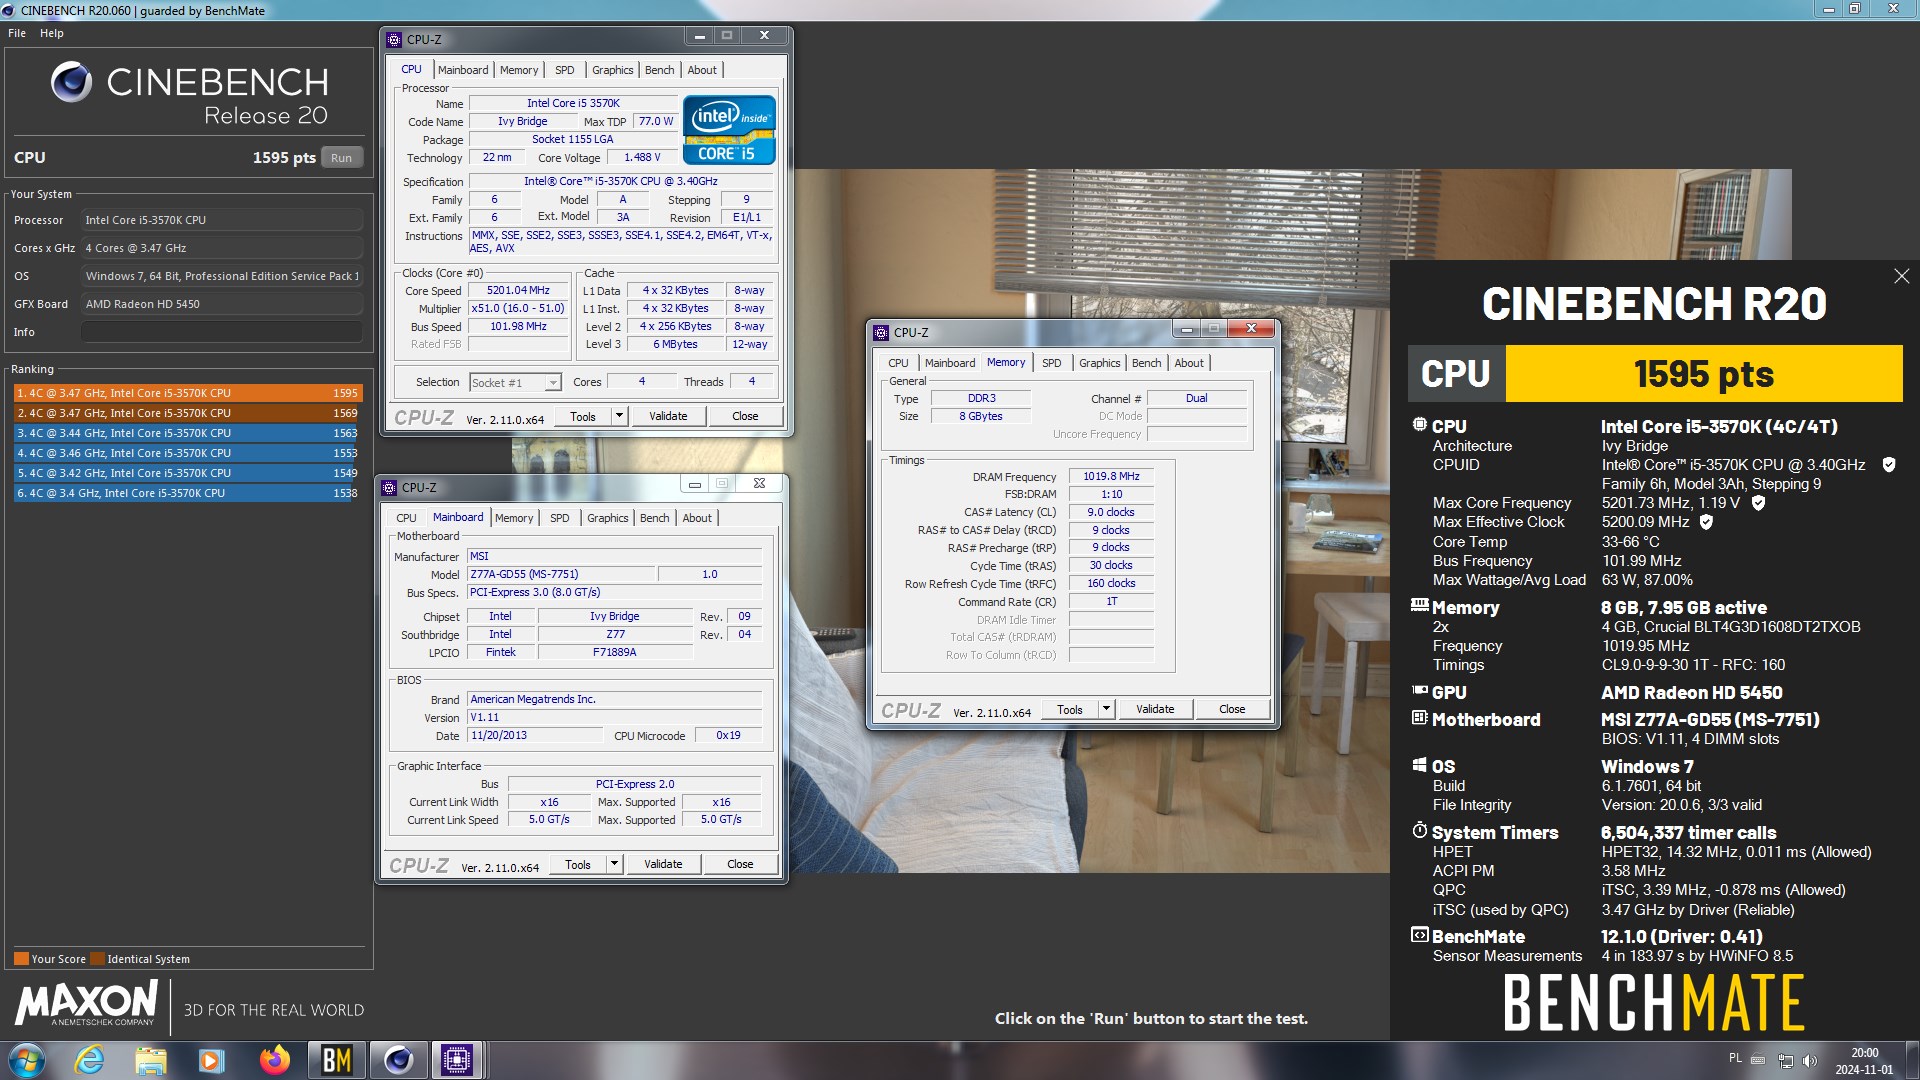Click the keyboard tray icon
The height and width of the screenshot is (1080, 1920).
point(1758,1060)
